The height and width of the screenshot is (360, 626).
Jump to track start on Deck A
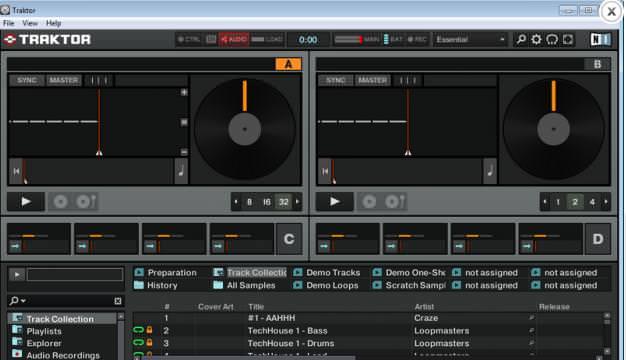tap(16, 171)
